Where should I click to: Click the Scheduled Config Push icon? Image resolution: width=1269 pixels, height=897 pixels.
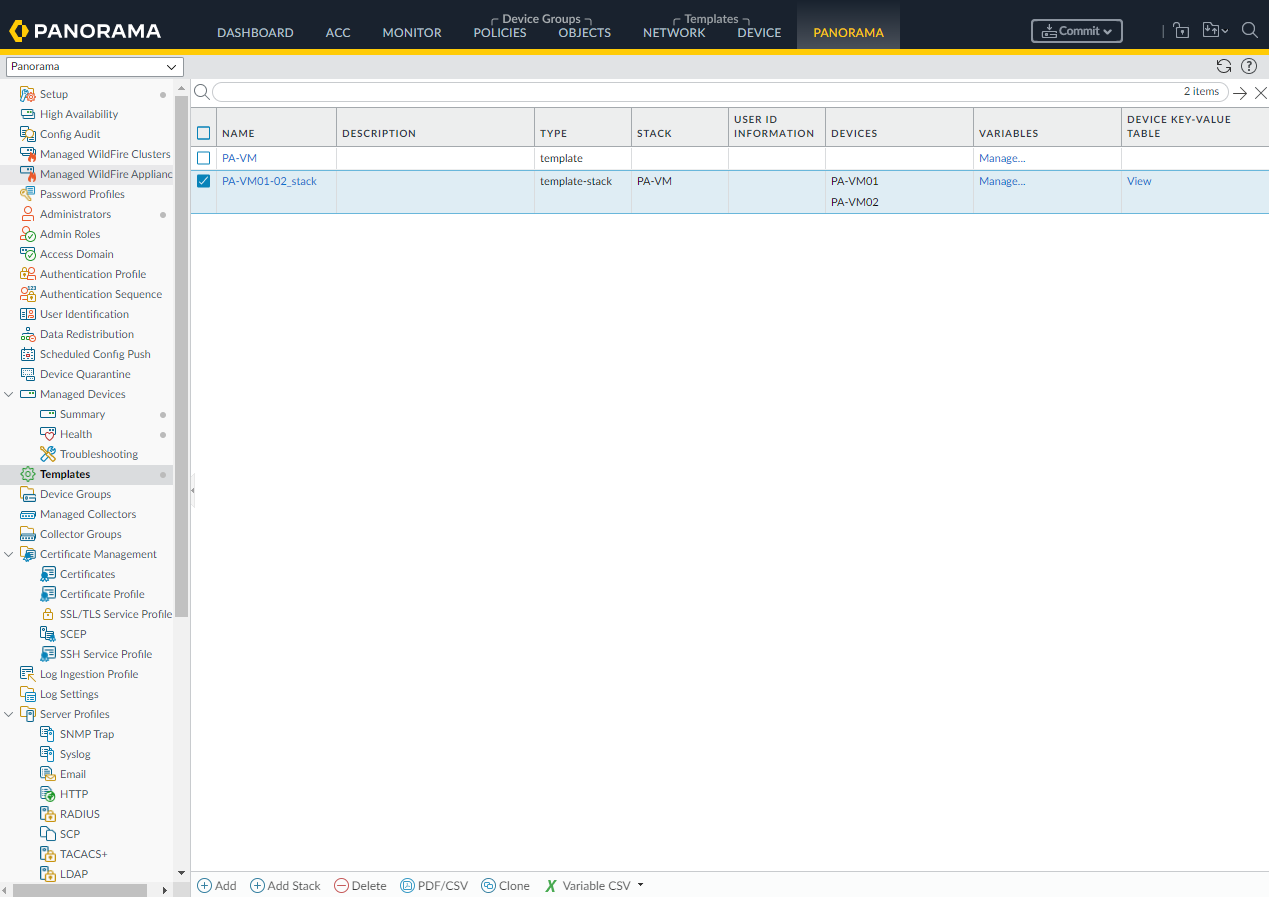point(28,354)
